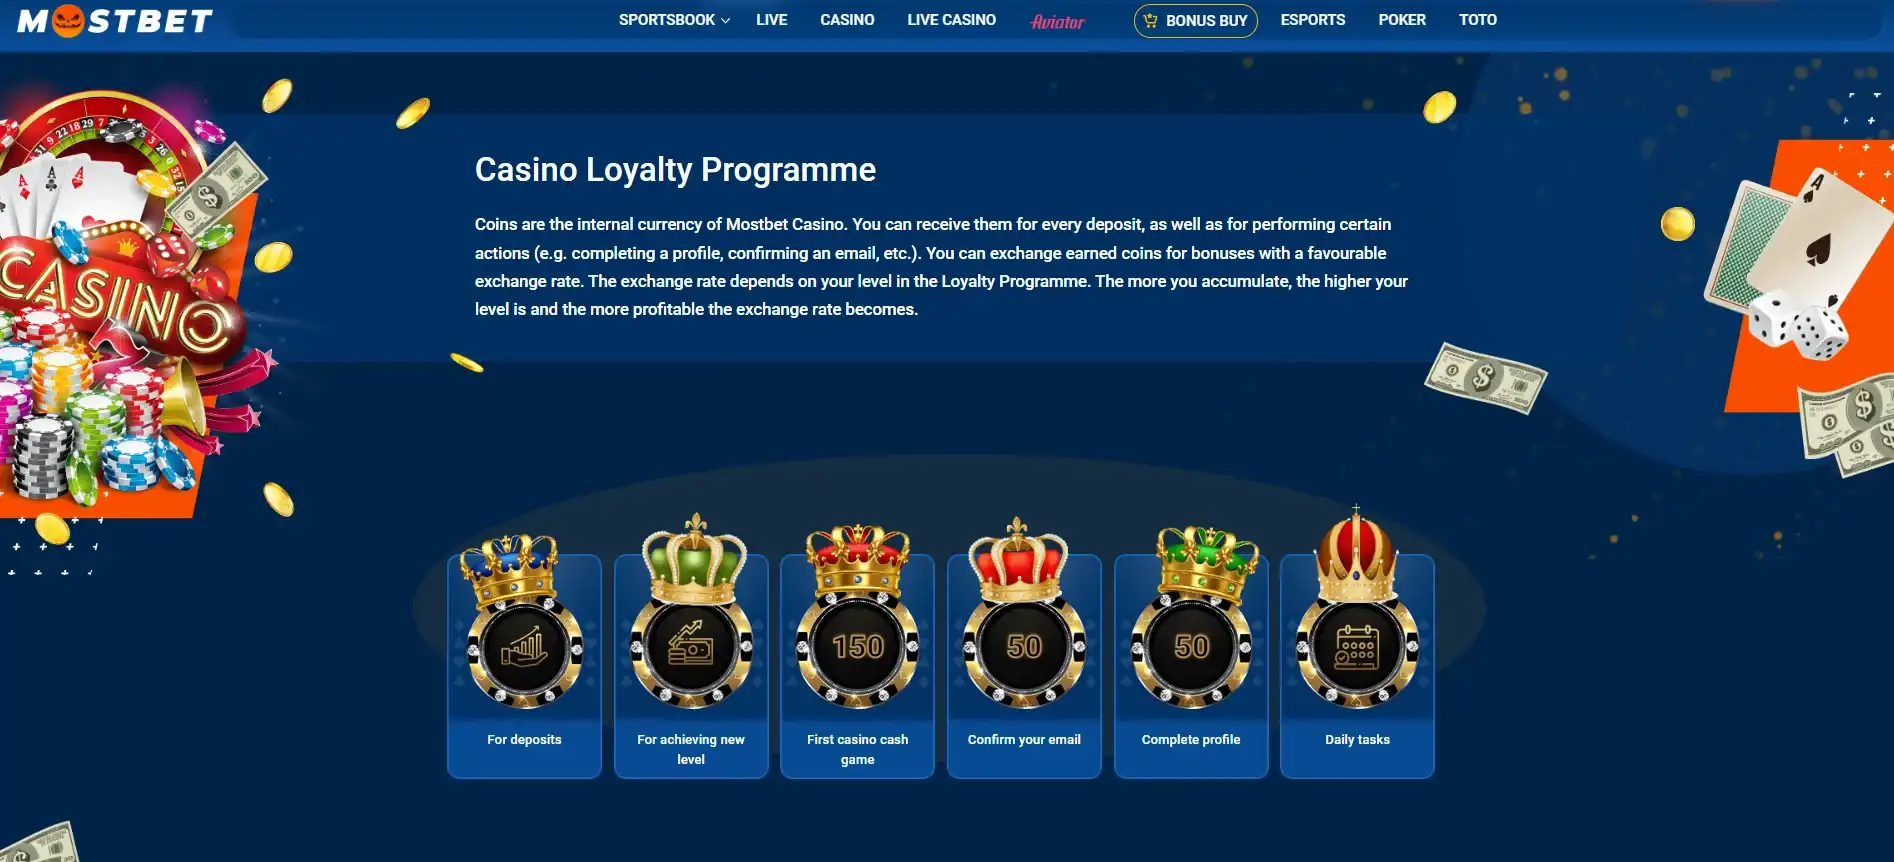Select the new level cash chip icon

pos(691,650)
